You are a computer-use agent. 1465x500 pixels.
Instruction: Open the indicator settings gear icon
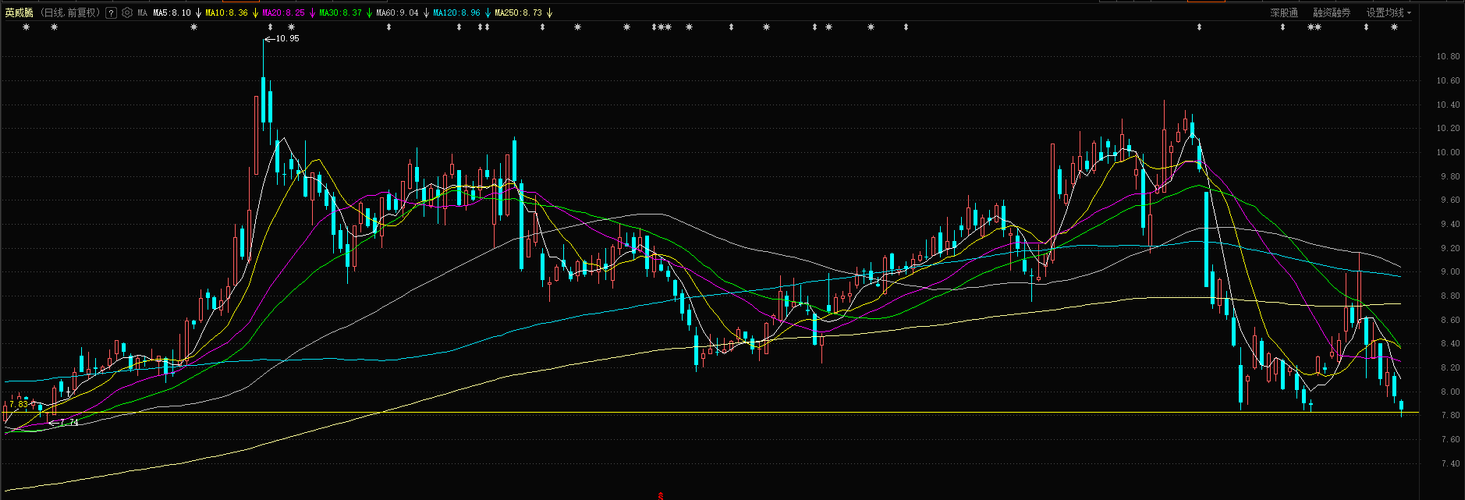click(x=127, y=13)
